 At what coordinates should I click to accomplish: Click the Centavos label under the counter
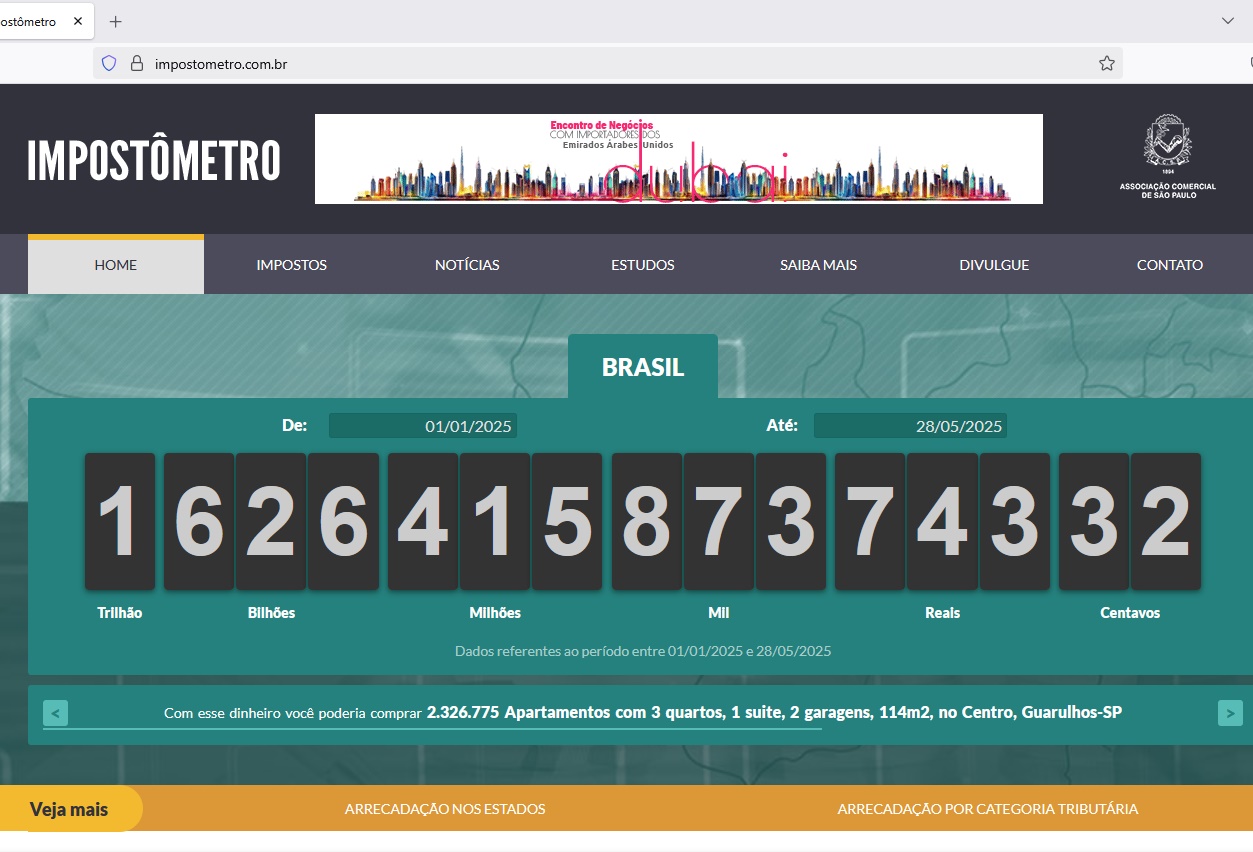(1130, 613)
